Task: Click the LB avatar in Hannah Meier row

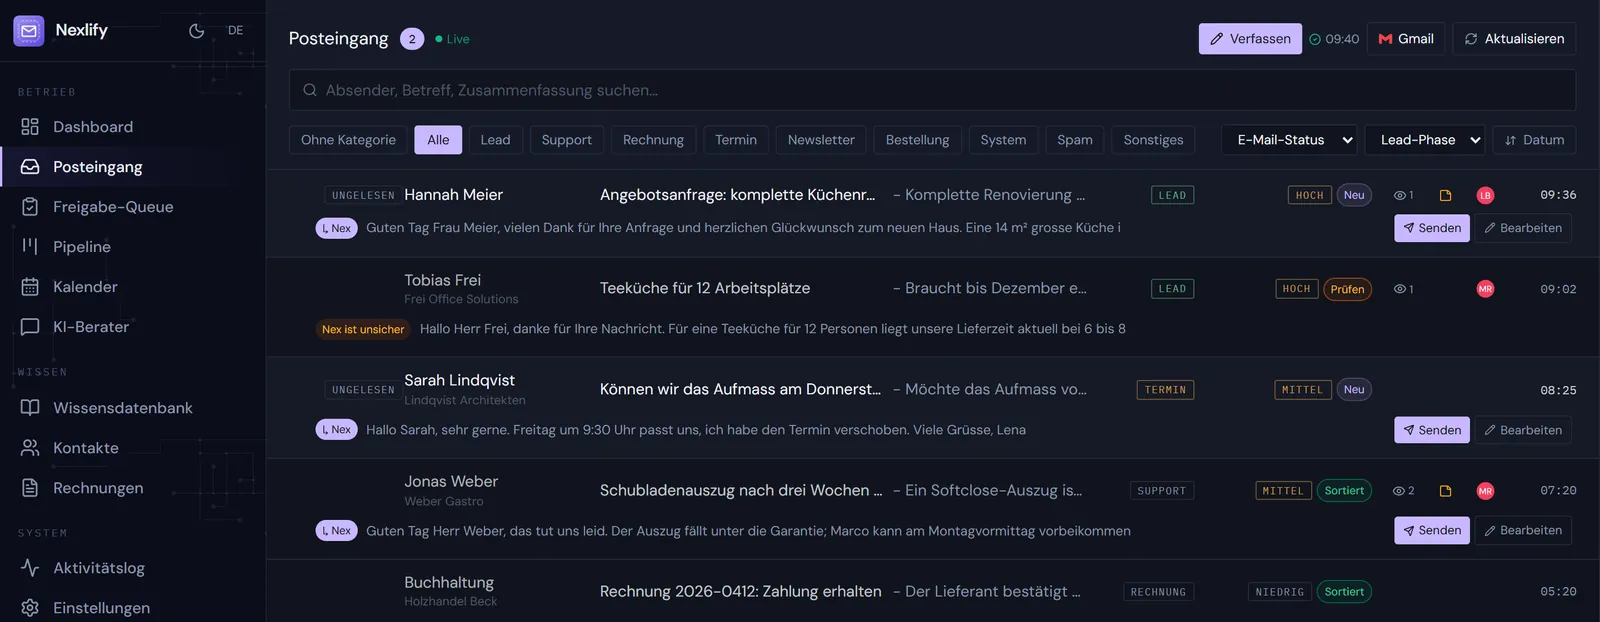Action: pyautogui.click(x=1485, y=195)
